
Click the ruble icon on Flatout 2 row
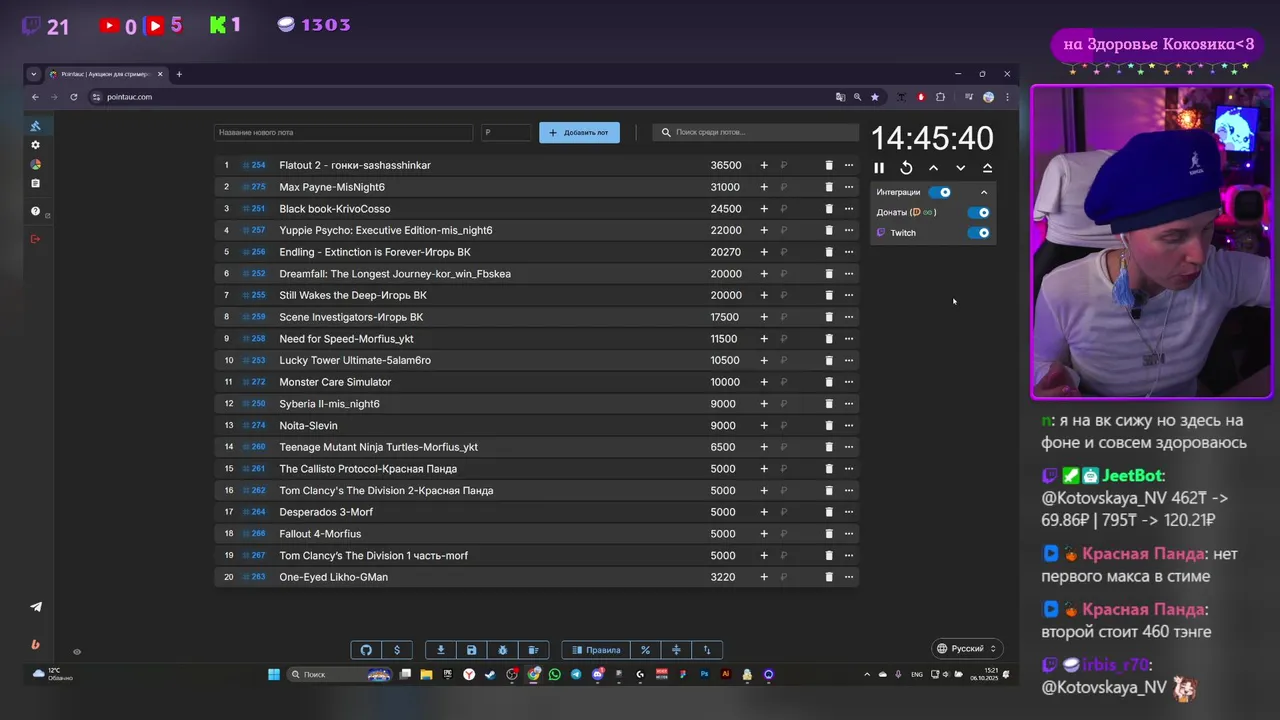tap(784, 165)
